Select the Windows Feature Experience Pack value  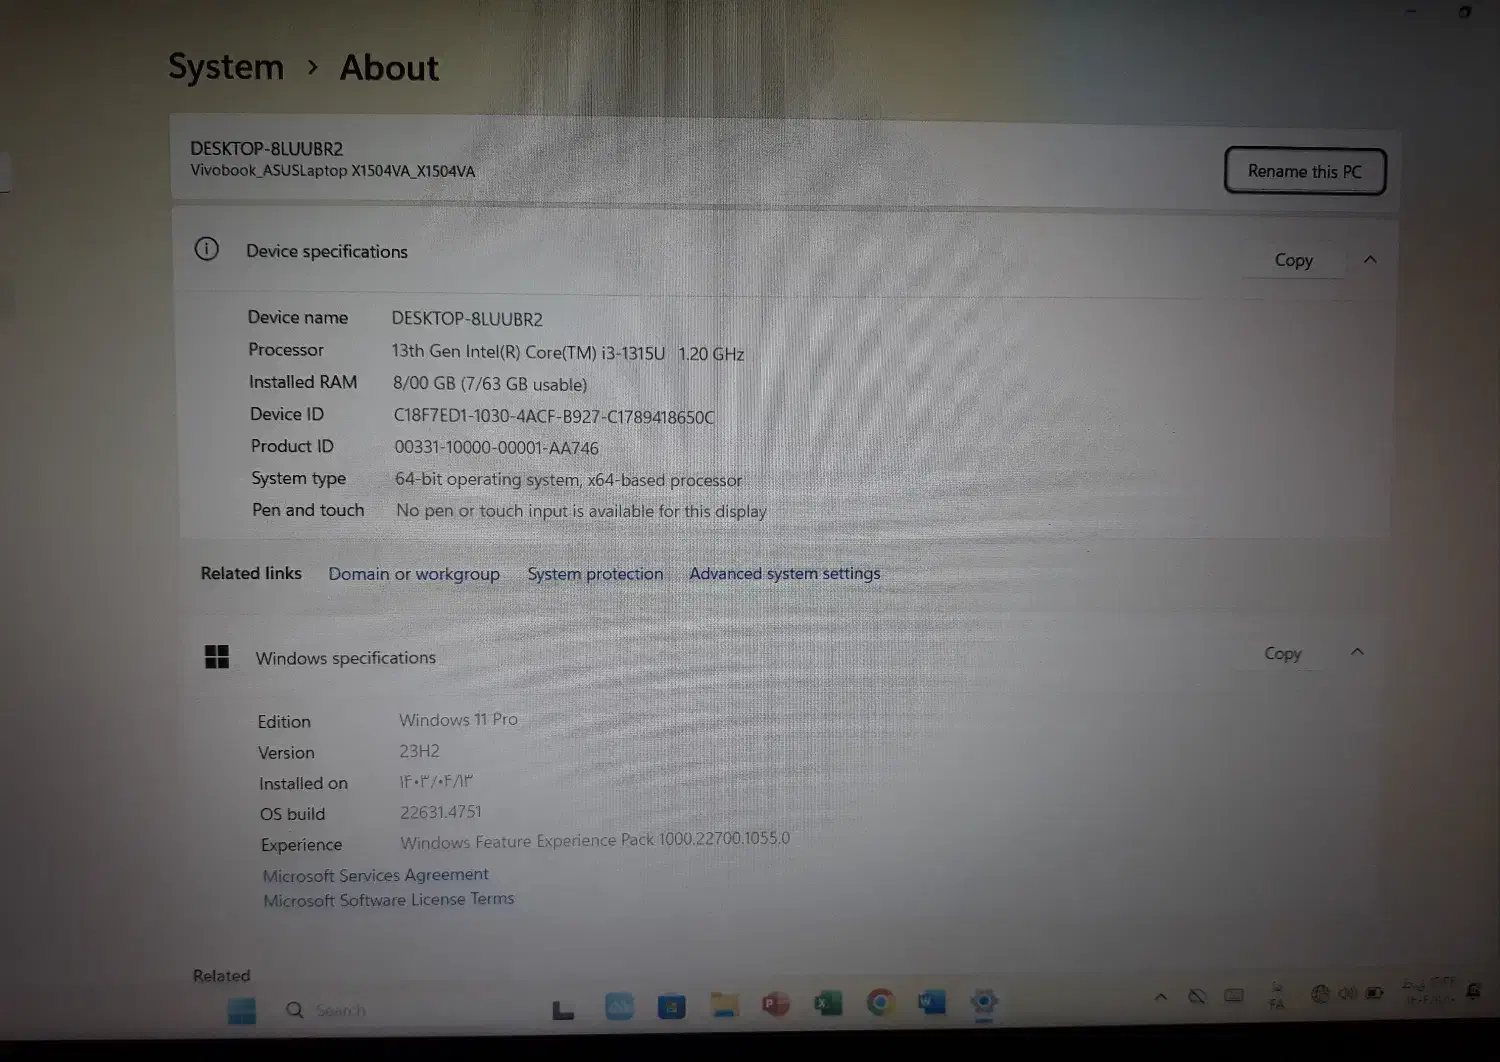595,840
